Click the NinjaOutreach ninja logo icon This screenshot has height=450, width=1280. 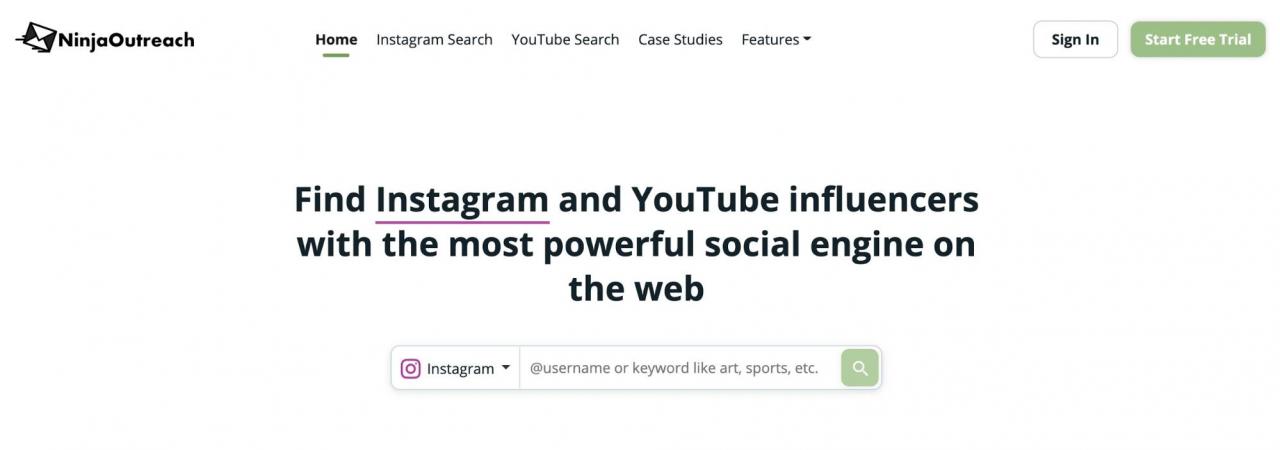coord(35,38)
